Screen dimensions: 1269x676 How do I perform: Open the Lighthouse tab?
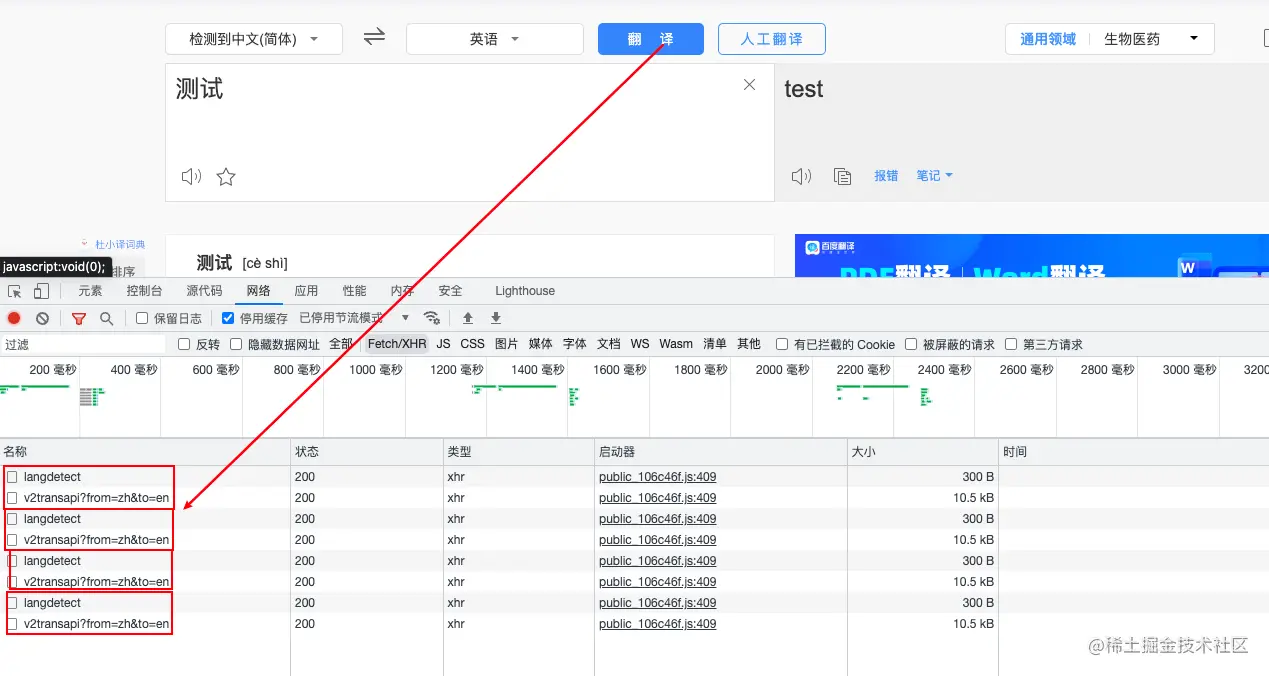525,291
